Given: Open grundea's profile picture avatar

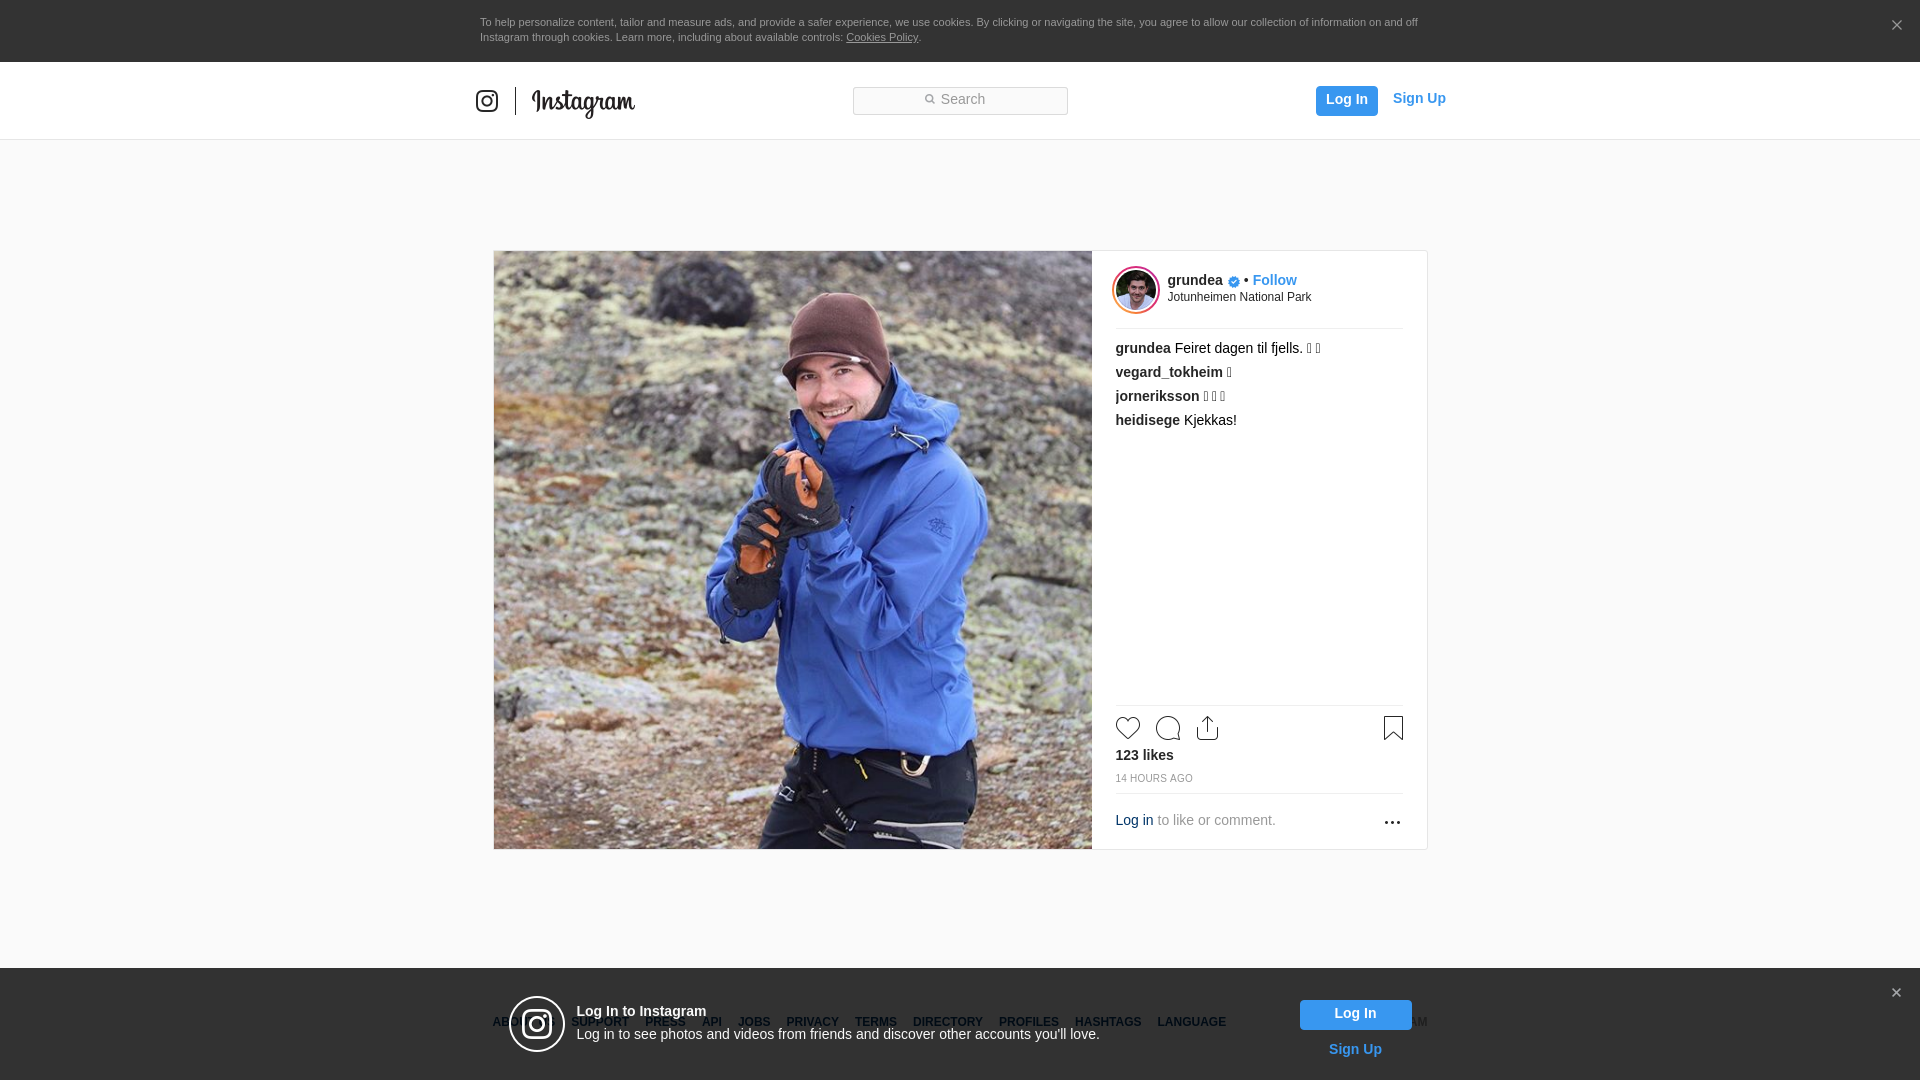Looking at the screenshot, I should click(1136, 290).
